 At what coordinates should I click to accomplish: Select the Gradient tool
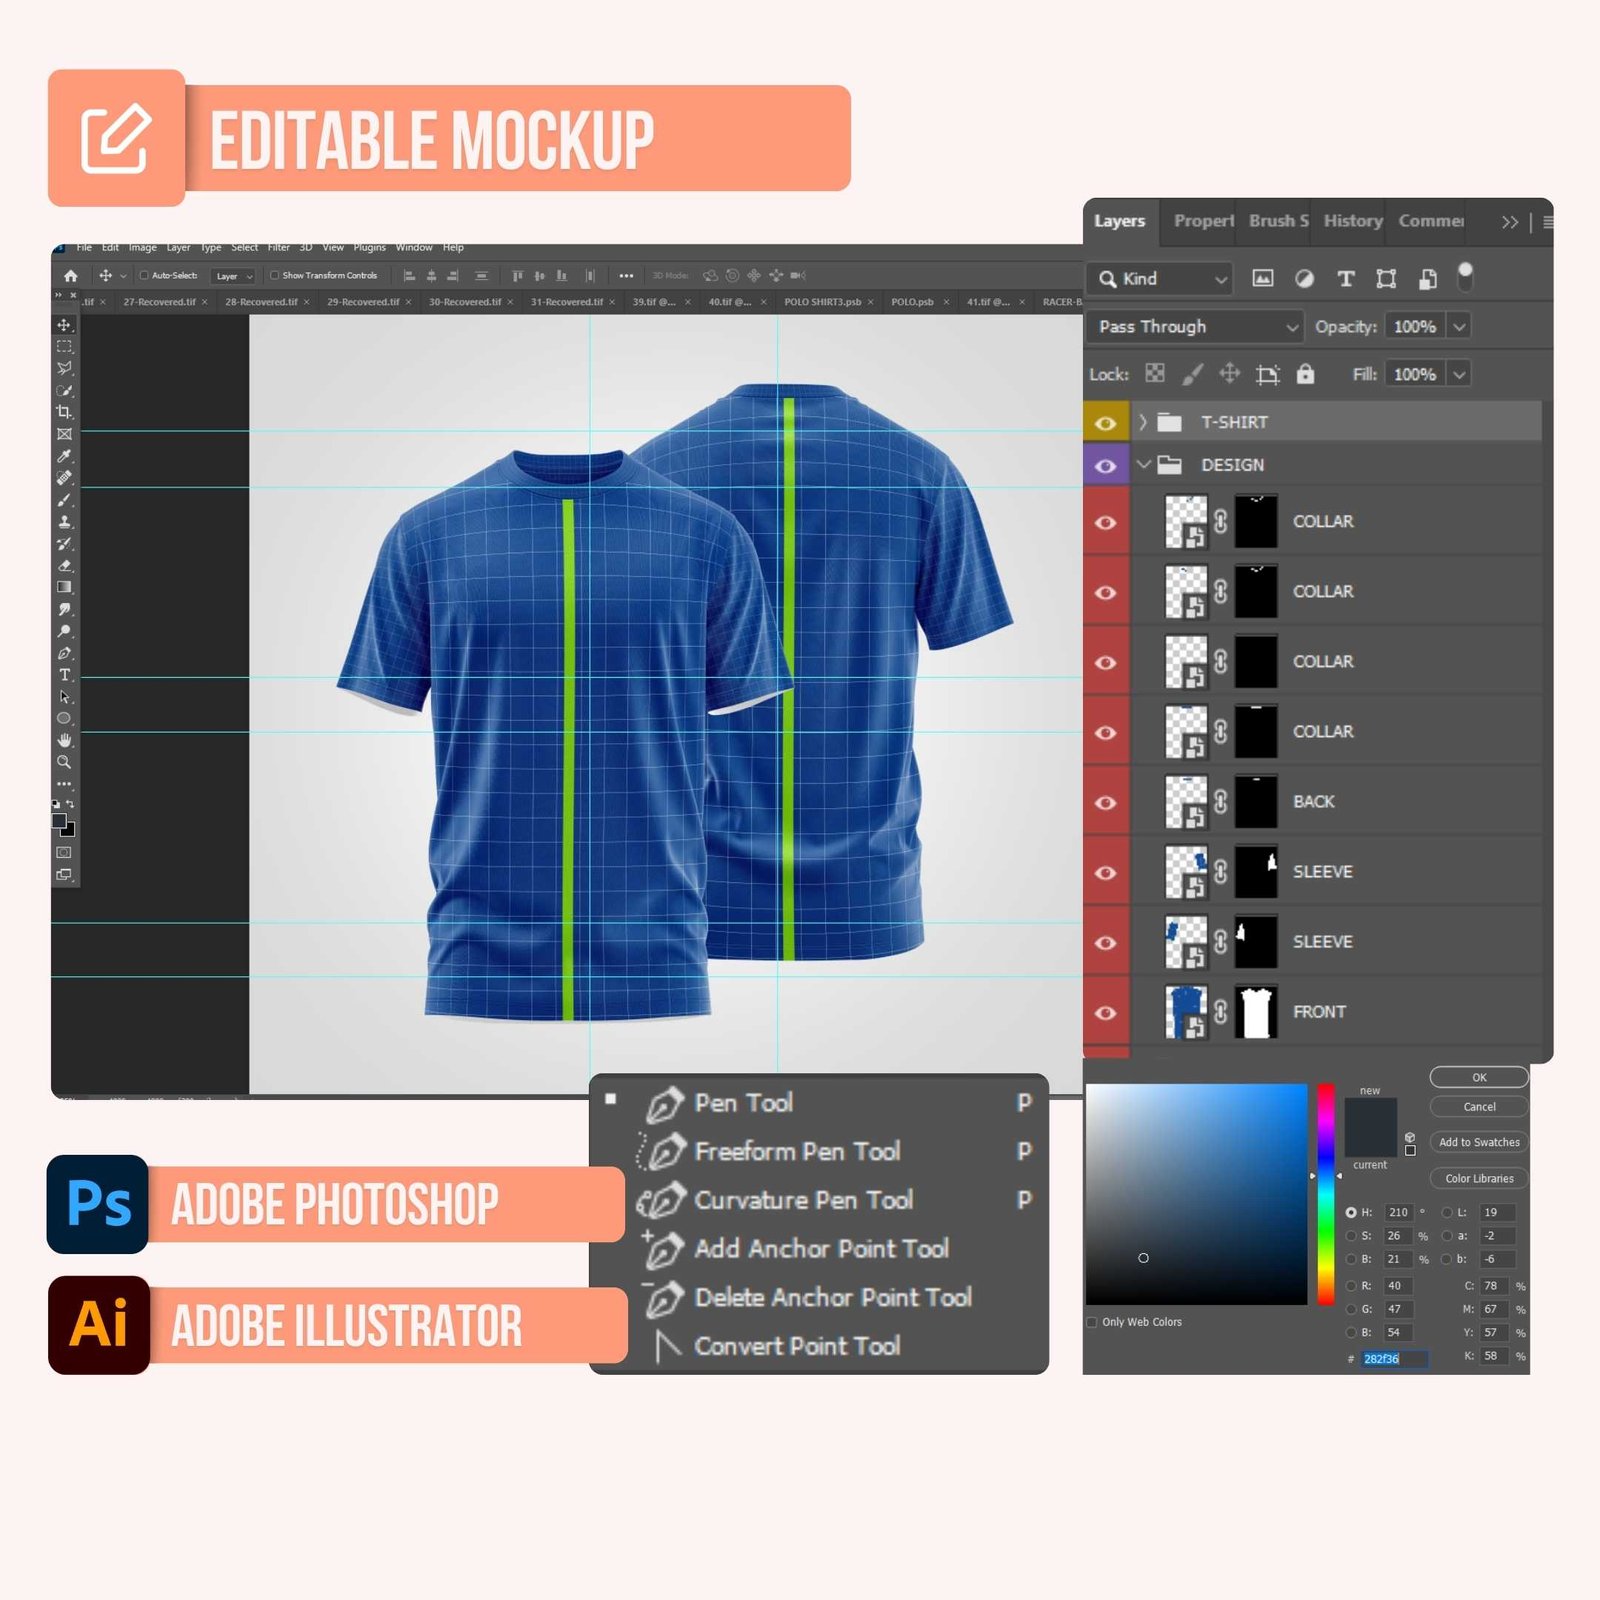(x=64, y=587)
